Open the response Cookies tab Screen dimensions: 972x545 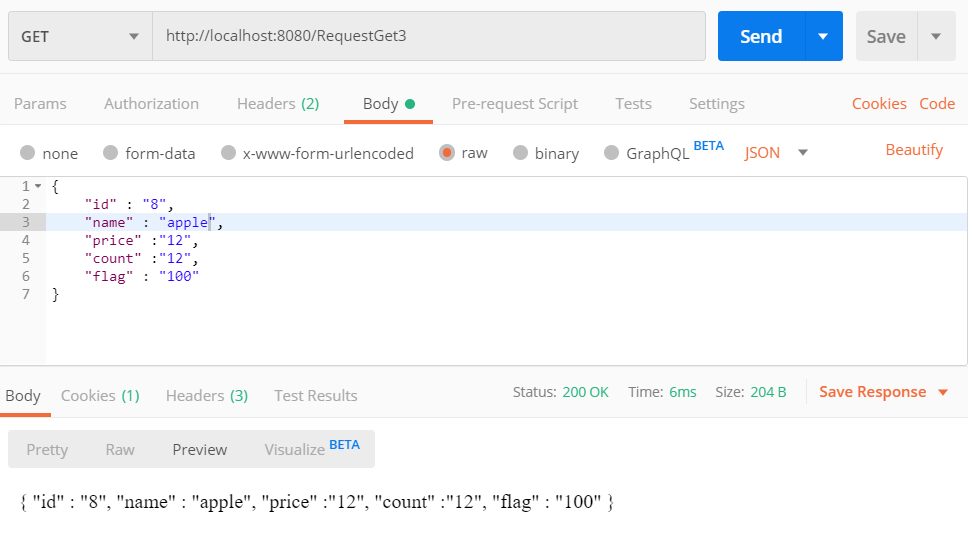click(x=100, y=395)
